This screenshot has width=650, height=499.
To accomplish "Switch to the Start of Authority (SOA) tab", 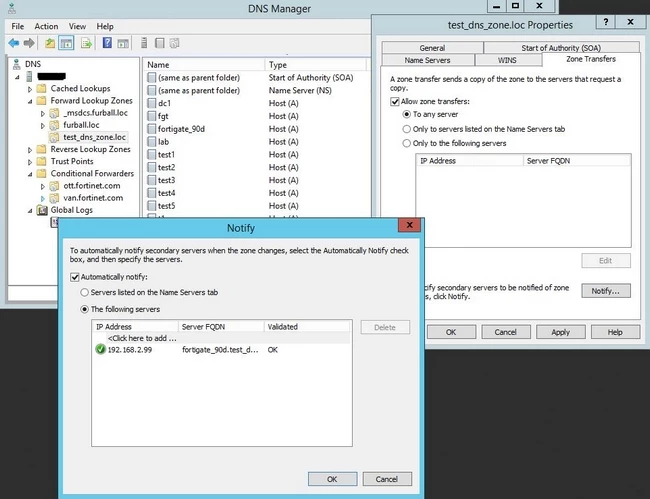I will point(561,48).
